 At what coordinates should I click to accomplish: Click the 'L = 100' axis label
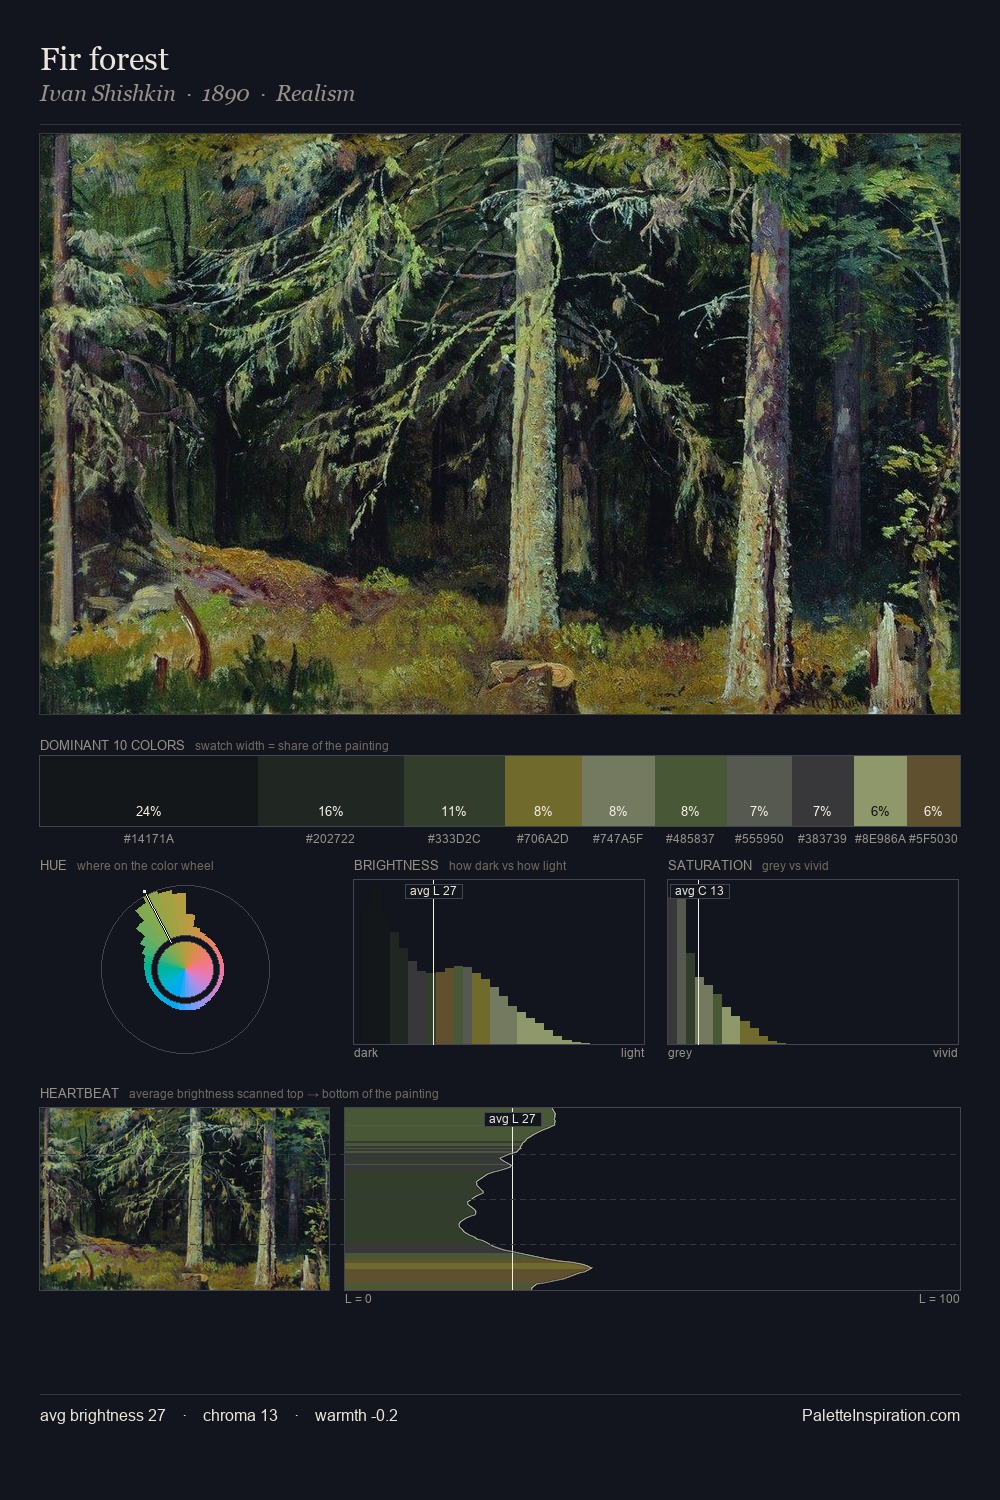point(939,1299)
